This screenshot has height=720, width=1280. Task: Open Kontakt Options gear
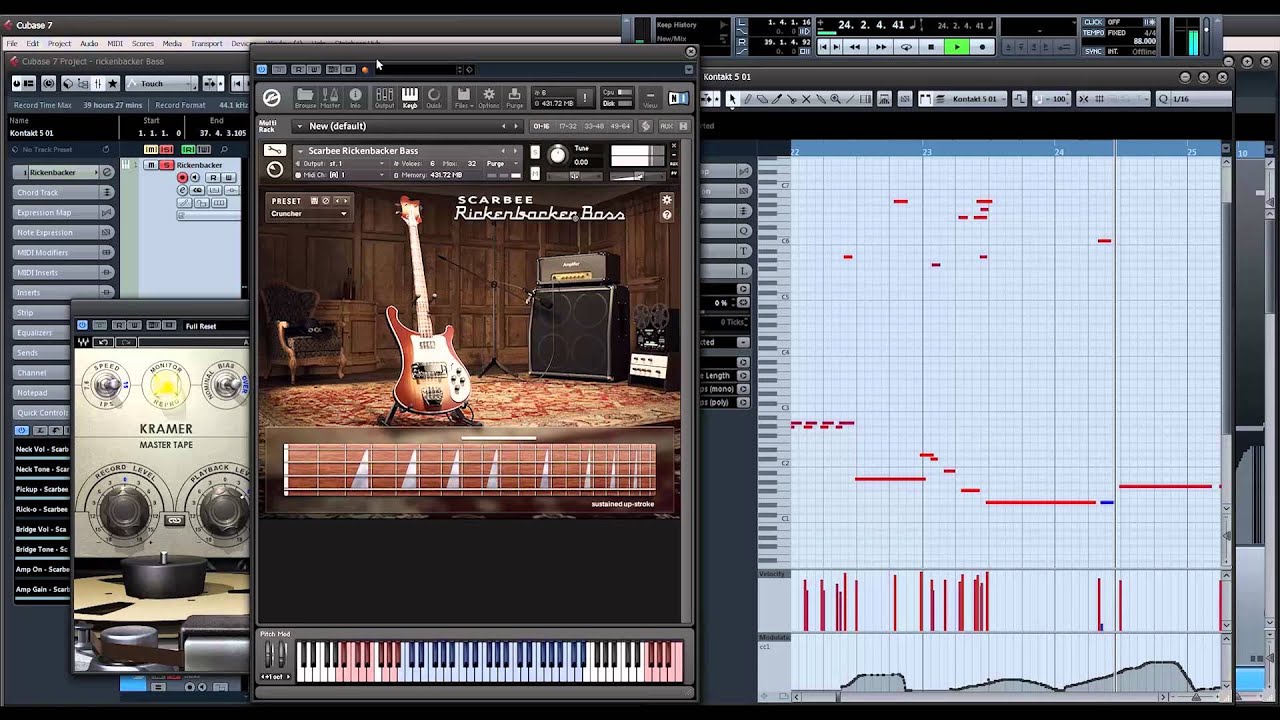click(489, 97)
